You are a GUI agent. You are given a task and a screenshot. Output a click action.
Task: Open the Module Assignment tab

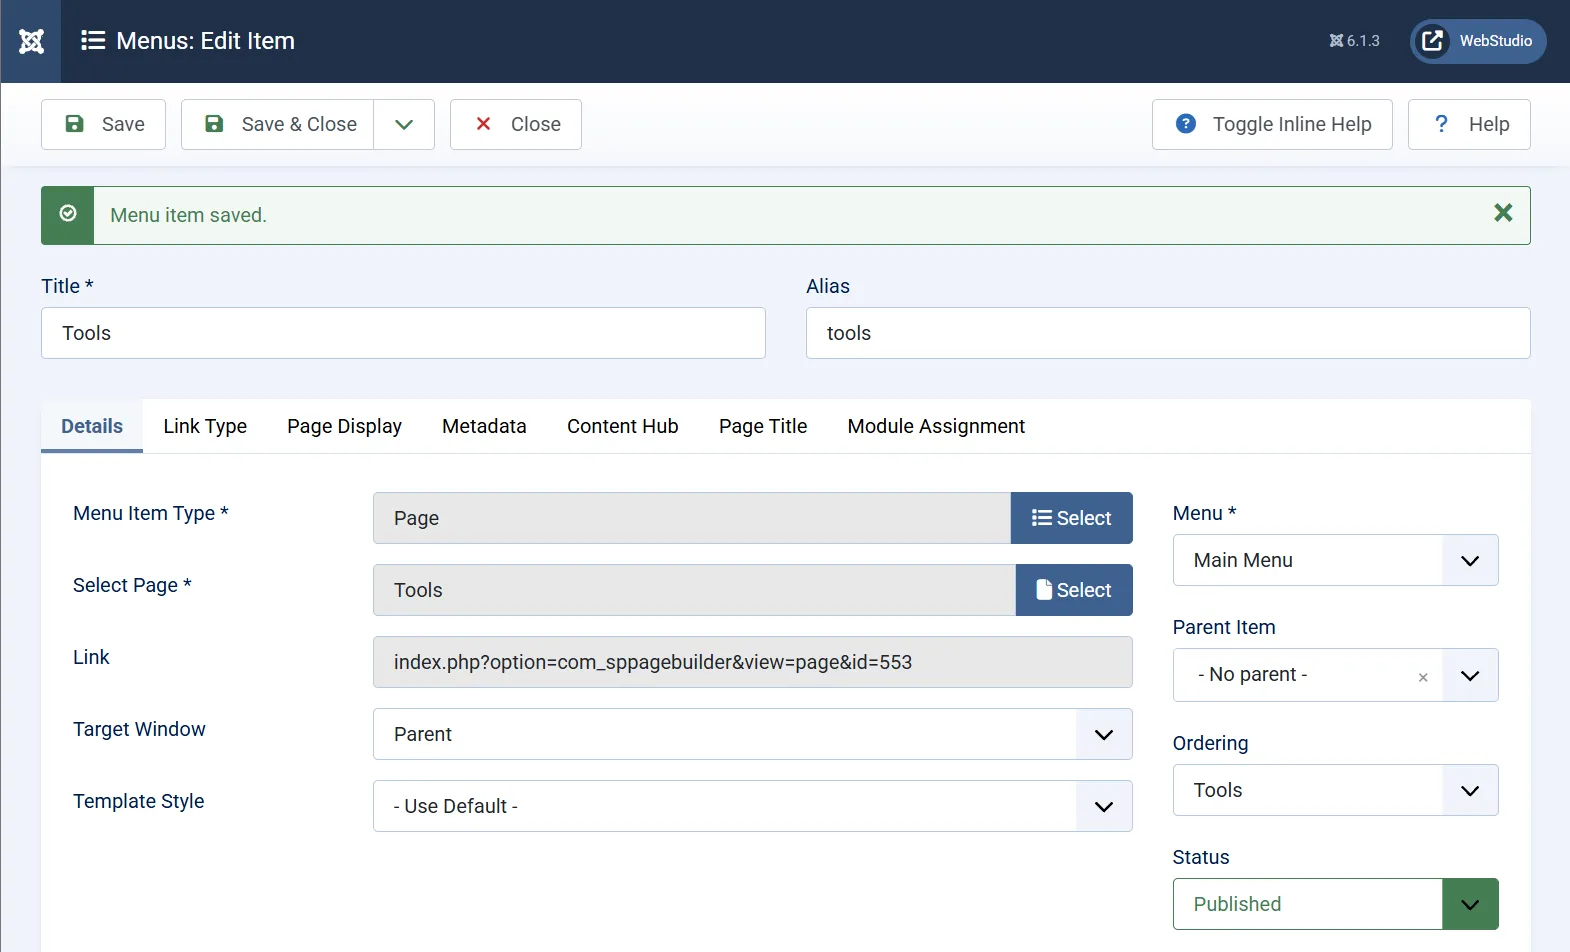click(936, 426)
